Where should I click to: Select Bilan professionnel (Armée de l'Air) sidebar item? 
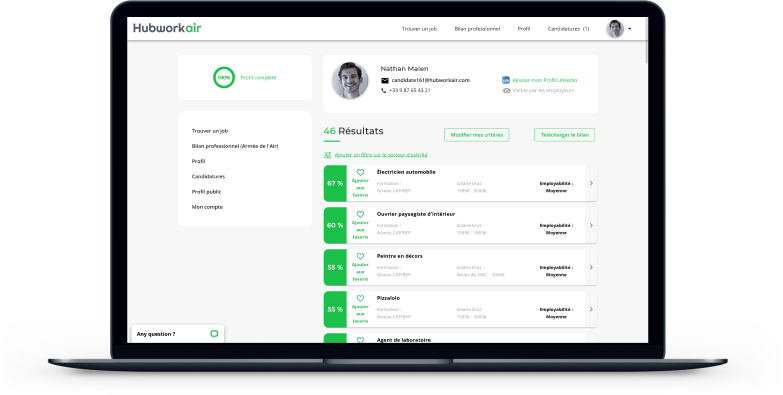235,146
